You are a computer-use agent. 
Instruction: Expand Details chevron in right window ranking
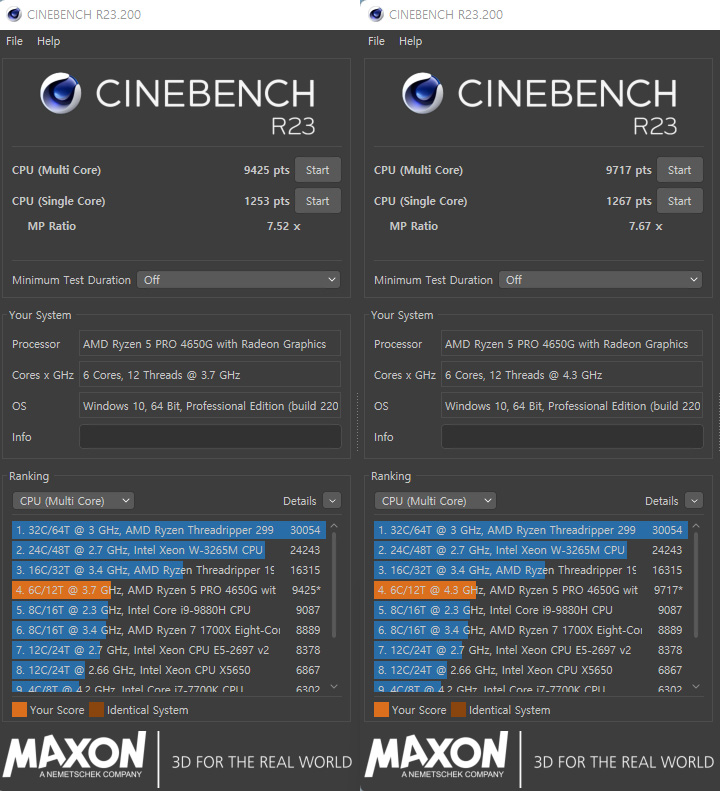(694, 501)
